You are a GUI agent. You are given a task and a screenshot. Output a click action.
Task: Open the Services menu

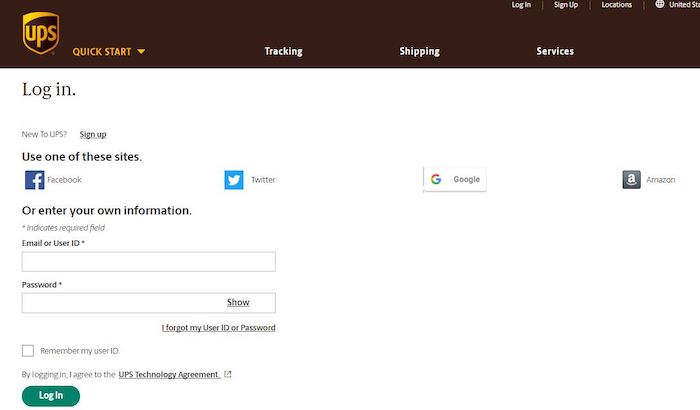pyautogui.click(x=555, y=51)
